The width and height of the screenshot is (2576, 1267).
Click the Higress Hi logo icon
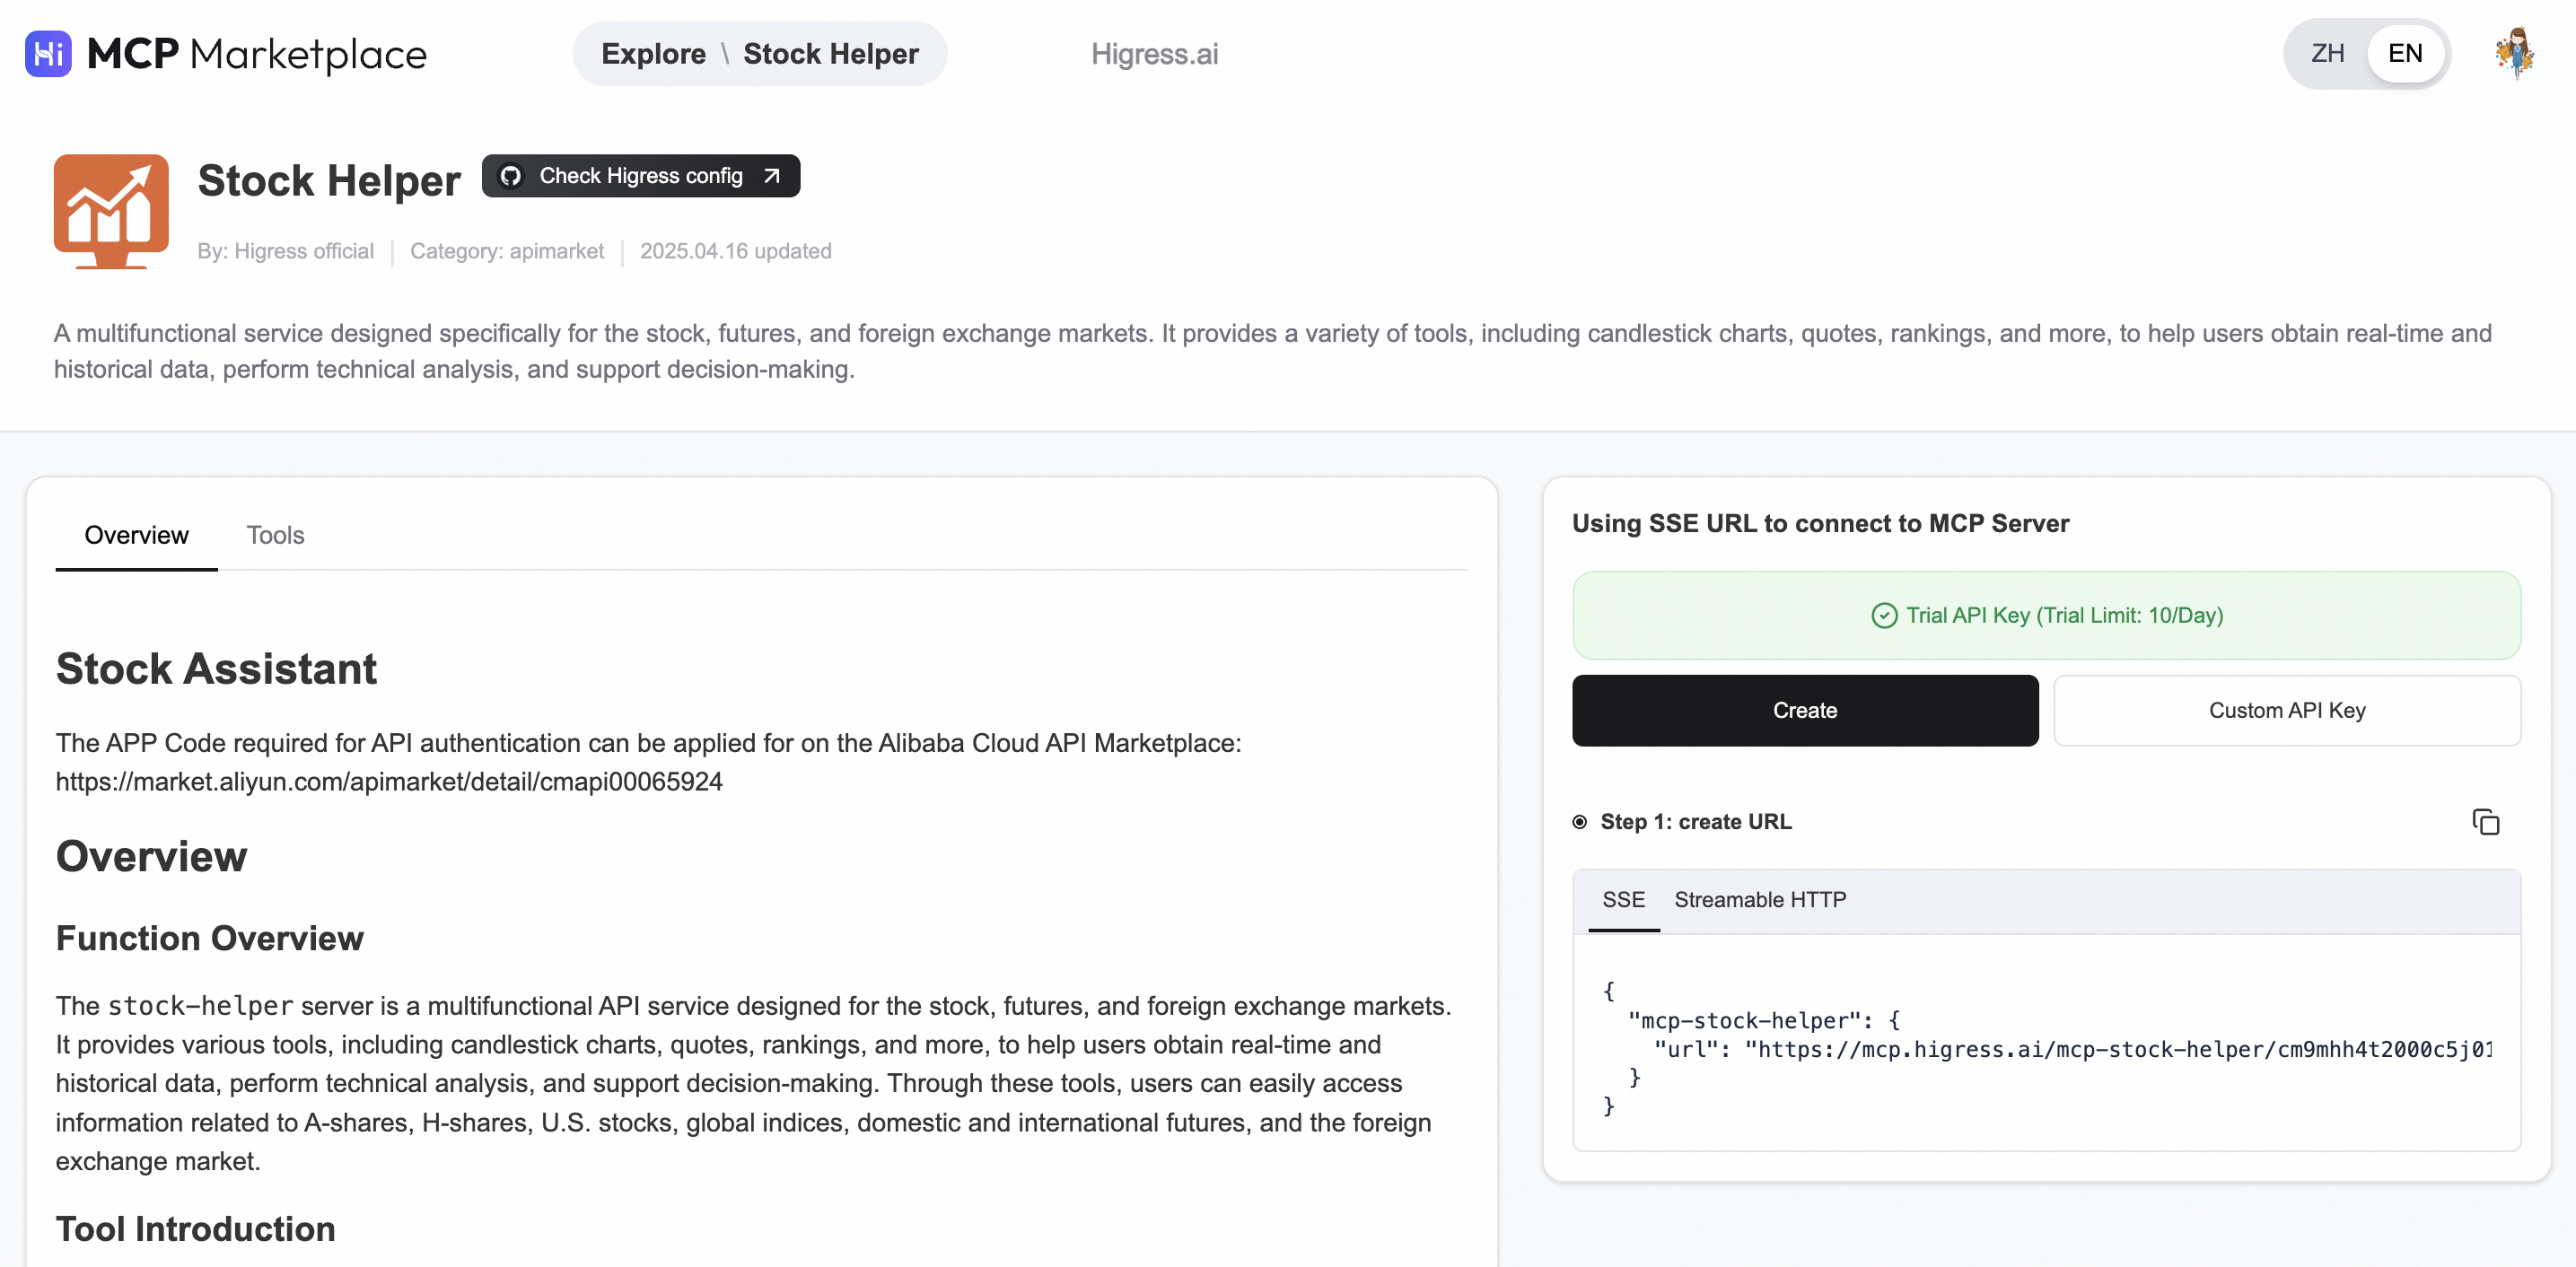pos(48,54)
